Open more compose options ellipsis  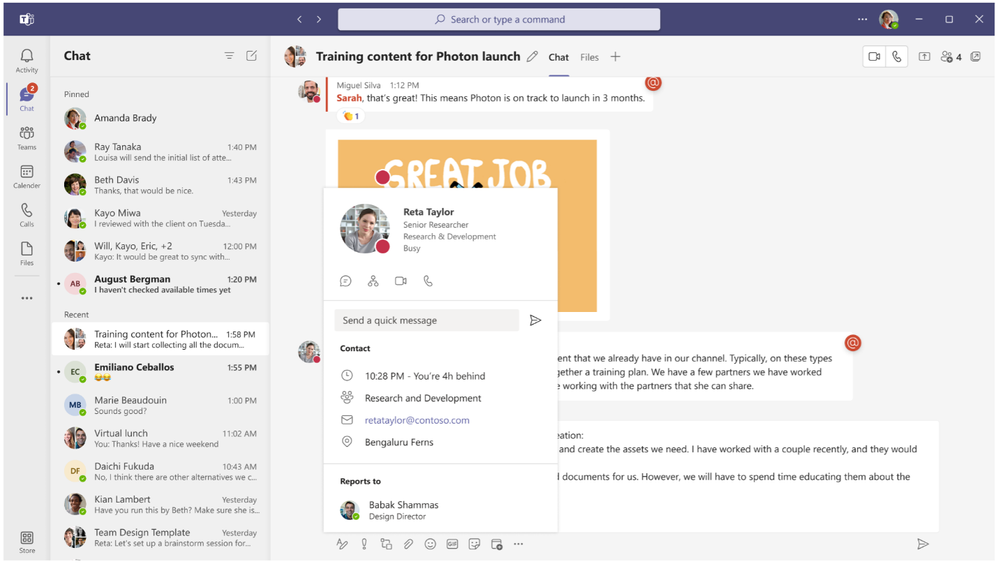[519, 544]
